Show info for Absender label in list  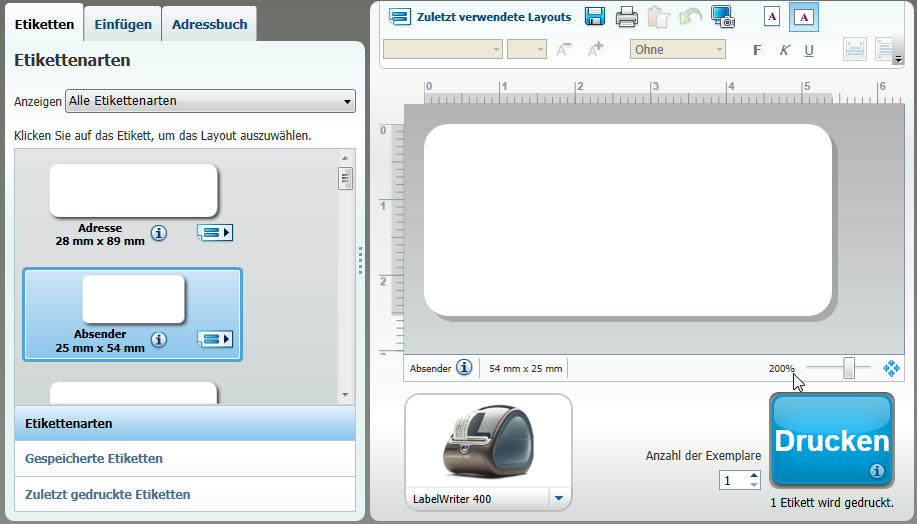[x=158, y=339]
